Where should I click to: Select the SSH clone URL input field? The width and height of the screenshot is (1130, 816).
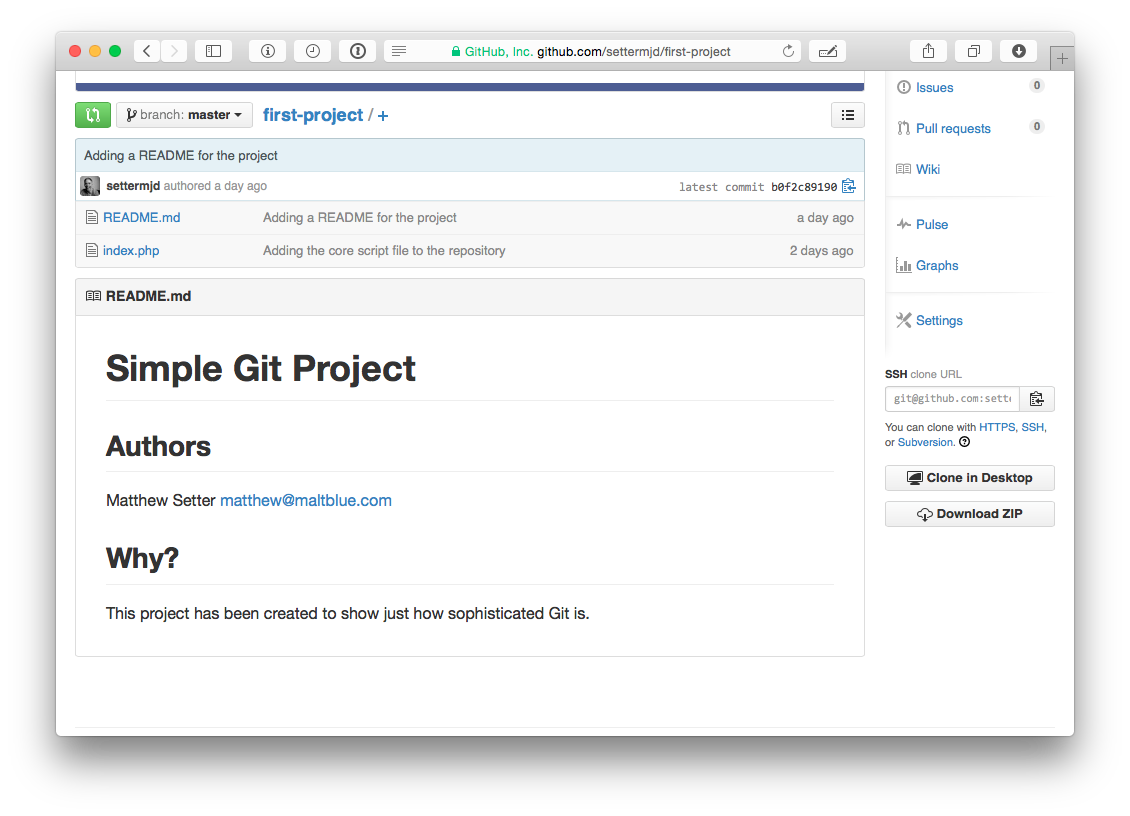(x=951, y=398)
